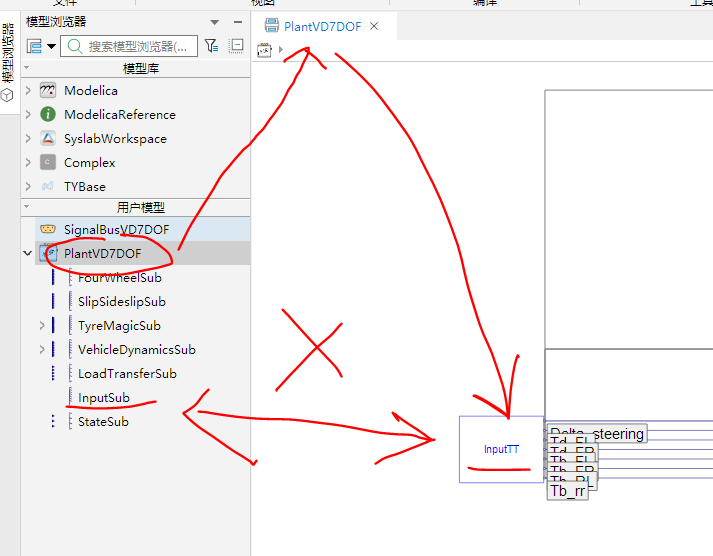The width and height of the screenshot is (713, 556).
Task: Click the 模型浏览器 panel title
Action: click(x=56, y=21)
